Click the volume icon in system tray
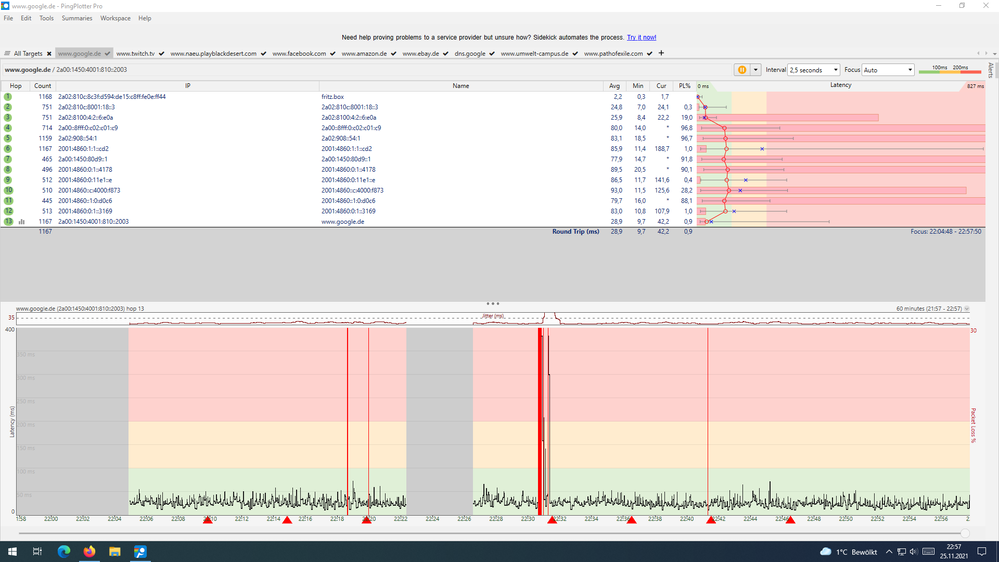Screen dimensions: 999x562 coord(913,551)
